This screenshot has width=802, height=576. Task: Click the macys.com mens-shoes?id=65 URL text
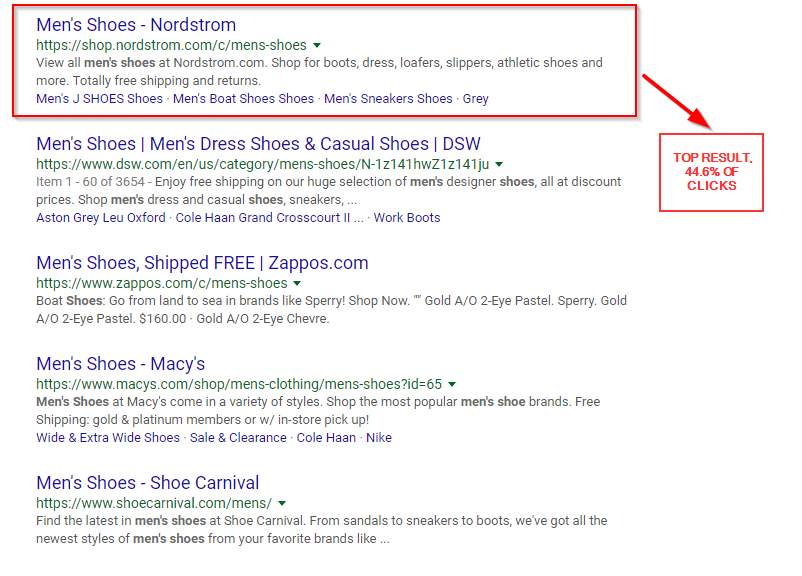point(239,384)
